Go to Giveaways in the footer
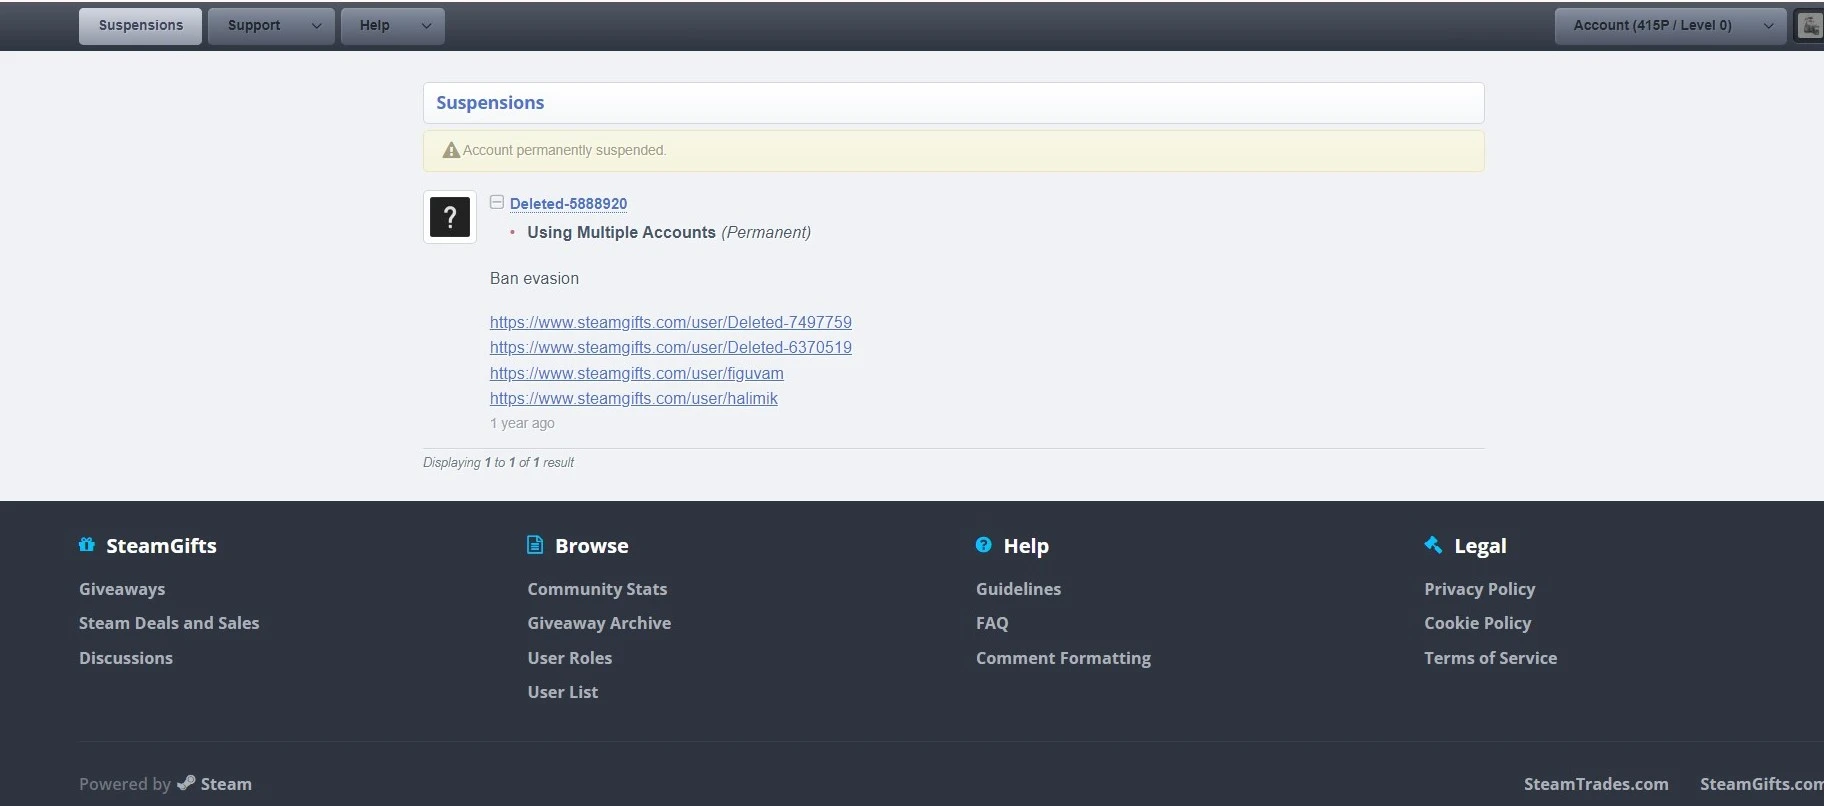 click(122, 589)
